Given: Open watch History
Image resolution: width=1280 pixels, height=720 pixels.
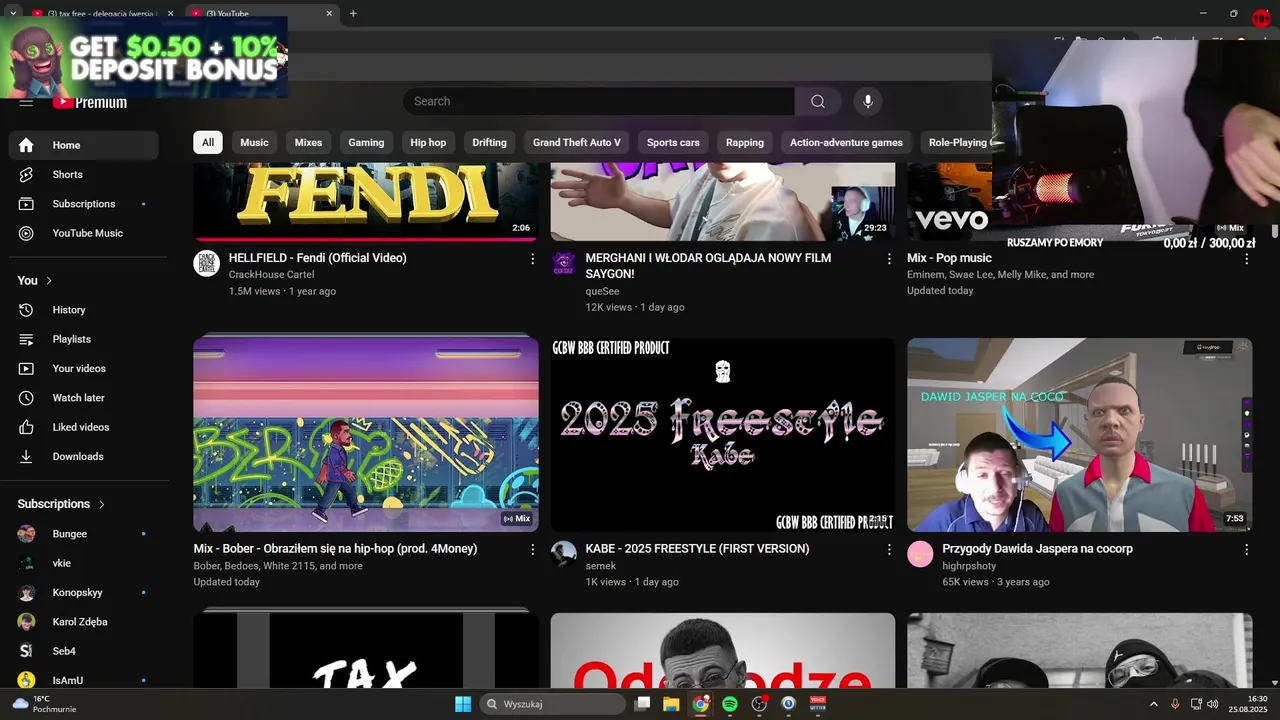Looking at the screenshot, I should (x=84, y=310).
